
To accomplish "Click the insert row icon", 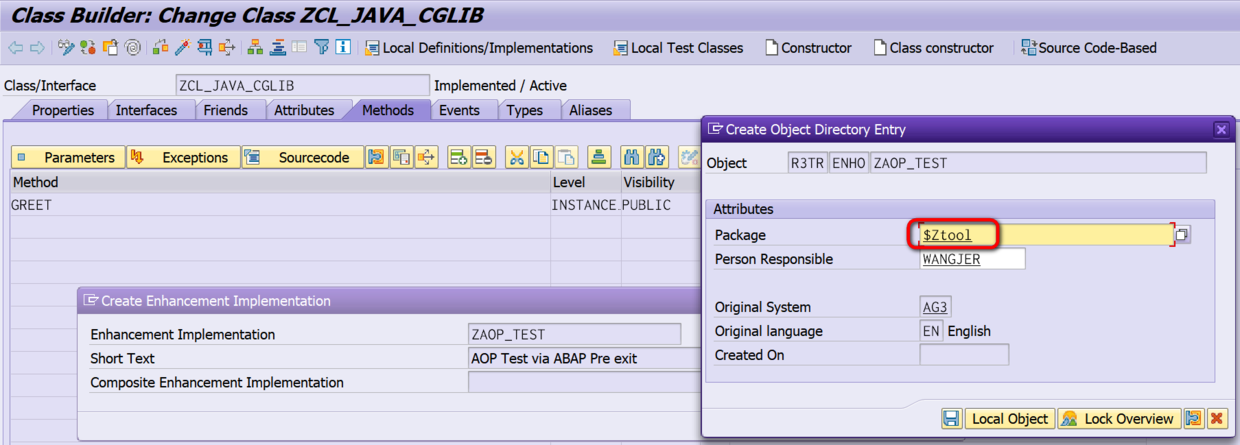I will 459,157.
